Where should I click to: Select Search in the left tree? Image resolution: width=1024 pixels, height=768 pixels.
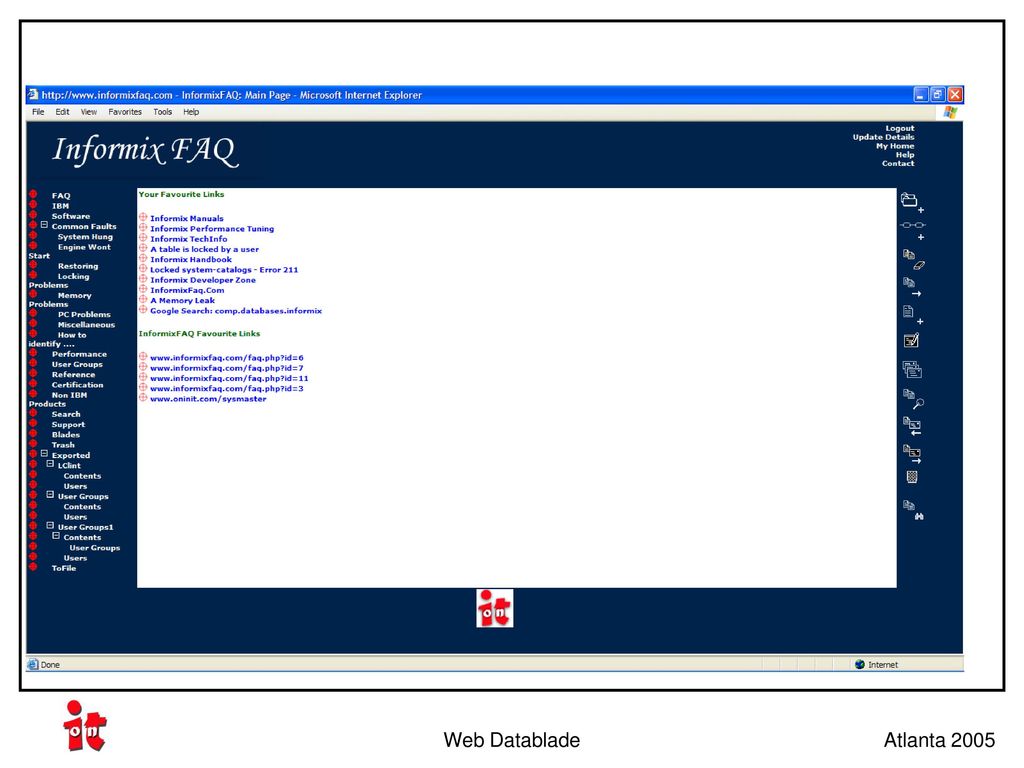coord(66,414)
